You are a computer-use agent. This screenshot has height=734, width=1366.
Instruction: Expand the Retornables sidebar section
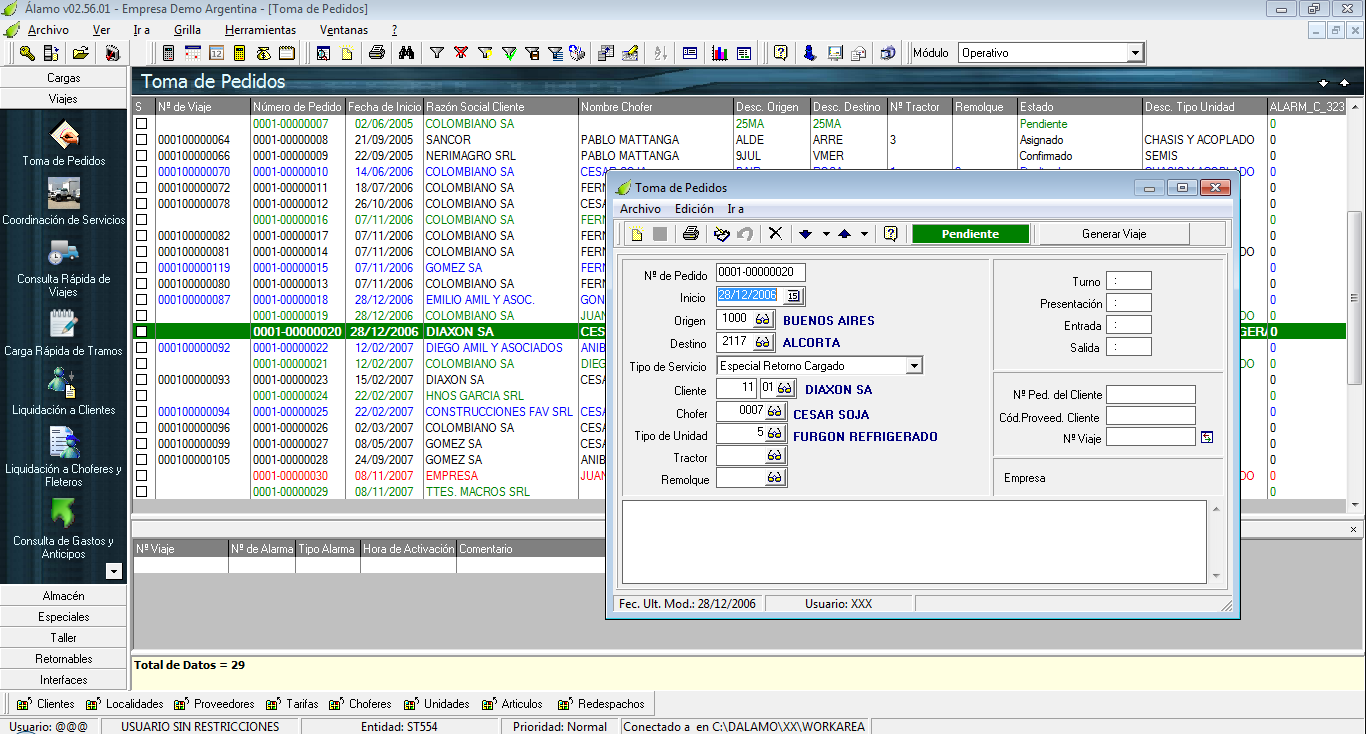click(64, 658)
